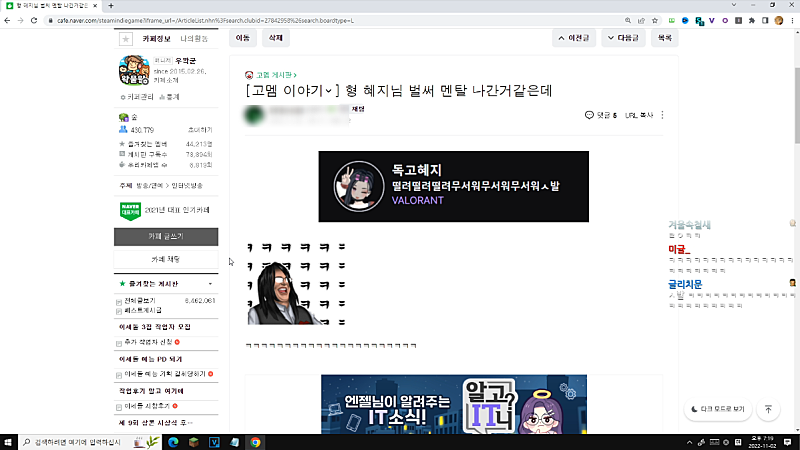Click the laughing ㅋㅋㅋ sticker image

[296, 285]
